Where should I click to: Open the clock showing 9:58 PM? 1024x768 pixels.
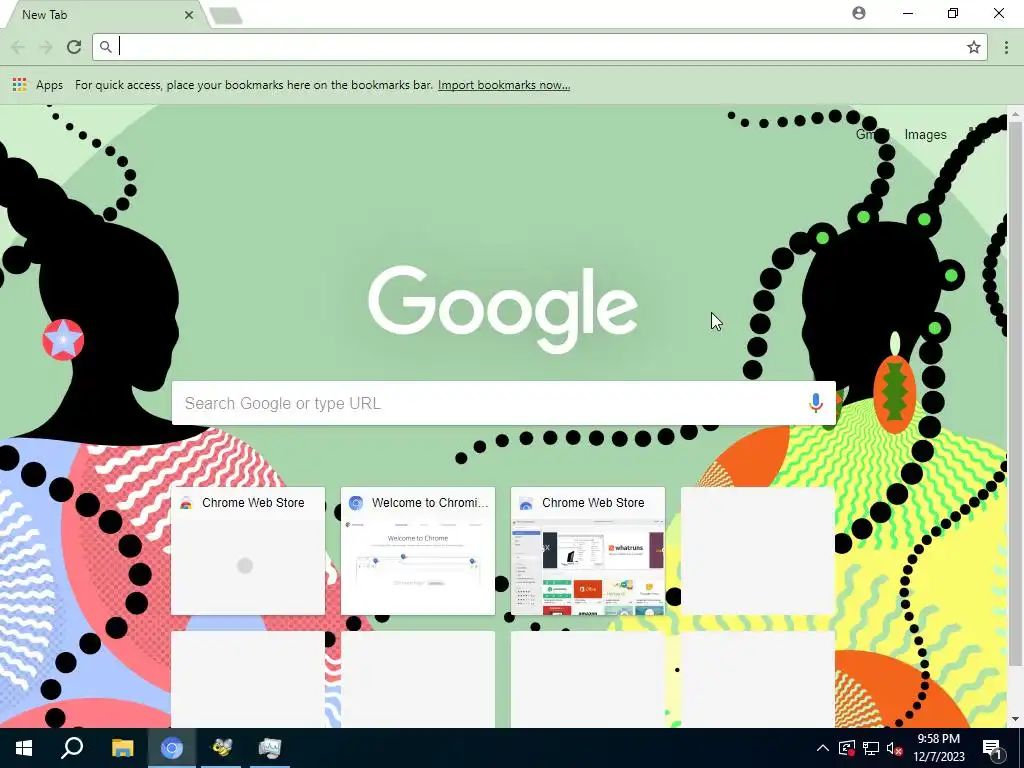(x=938, y=748)
